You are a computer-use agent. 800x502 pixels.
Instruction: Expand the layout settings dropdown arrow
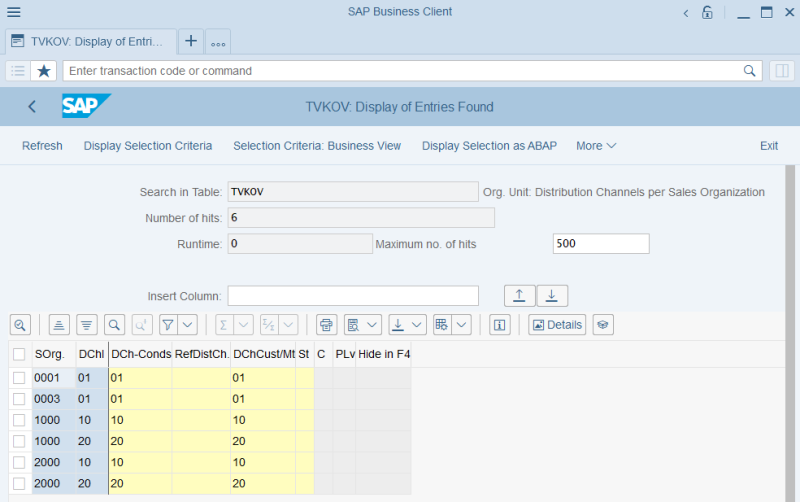point(460,325)
